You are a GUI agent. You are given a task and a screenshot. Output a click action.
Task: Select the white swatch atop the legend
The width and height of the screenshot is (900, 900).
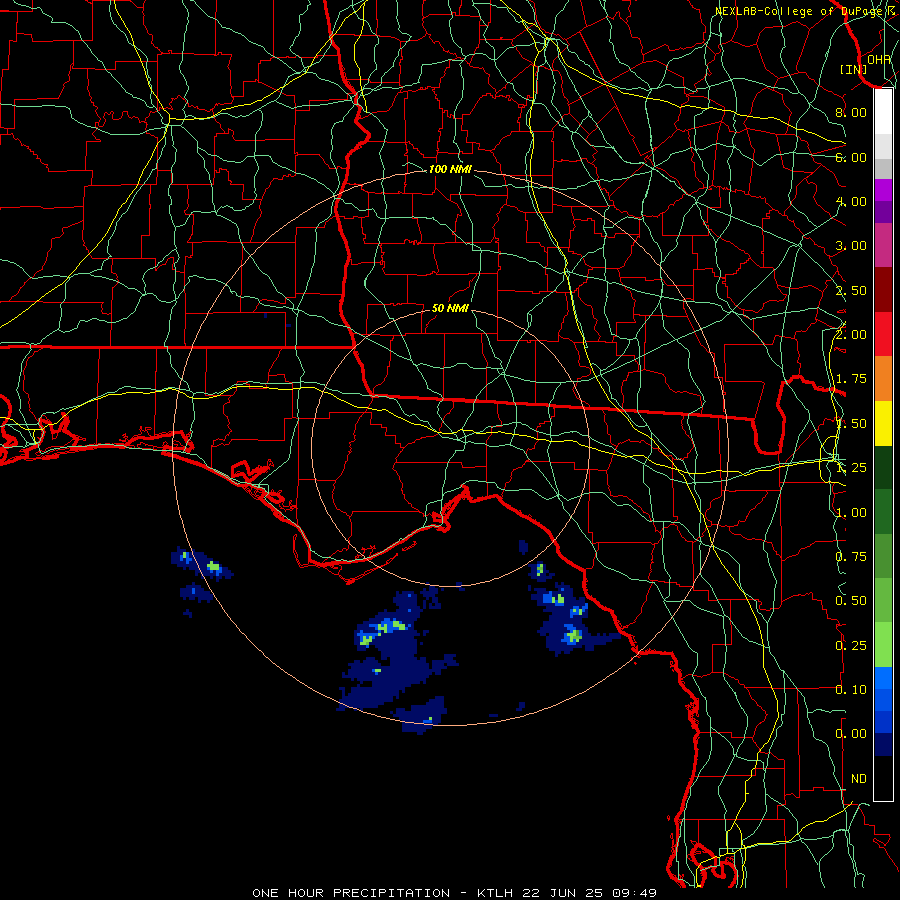tap(883, 112)
